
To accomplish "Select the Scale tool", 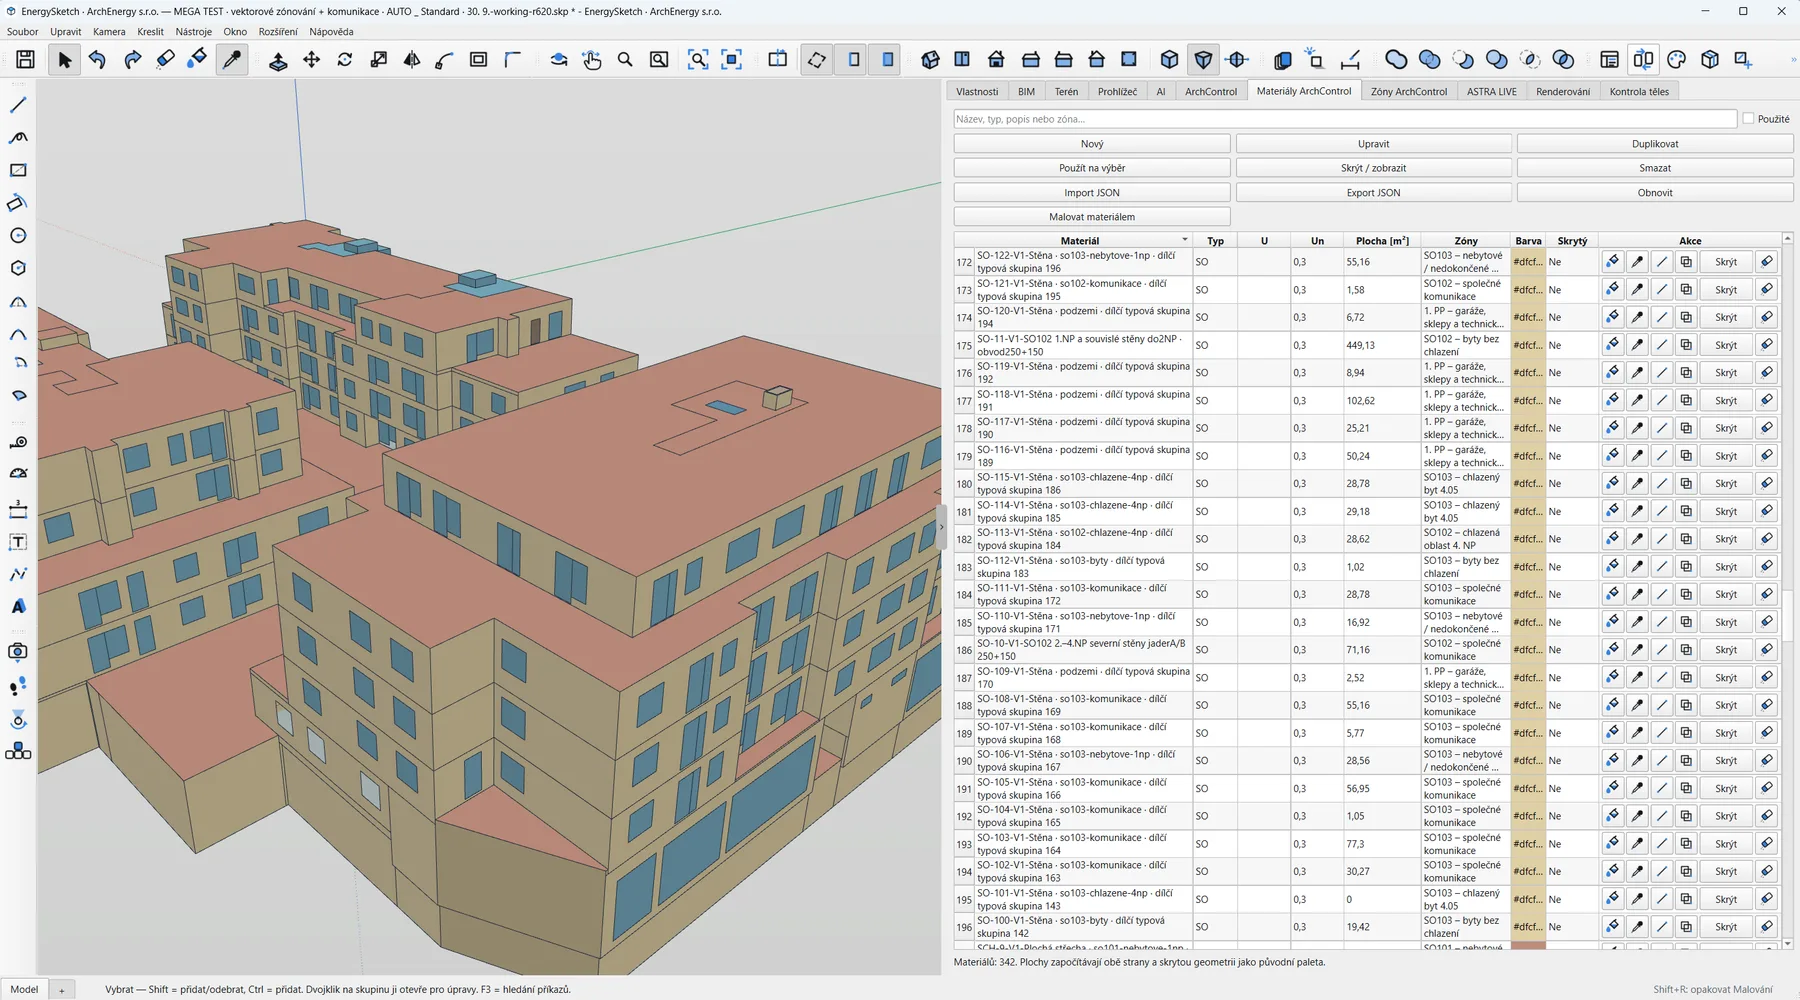I will click(378, 60).
